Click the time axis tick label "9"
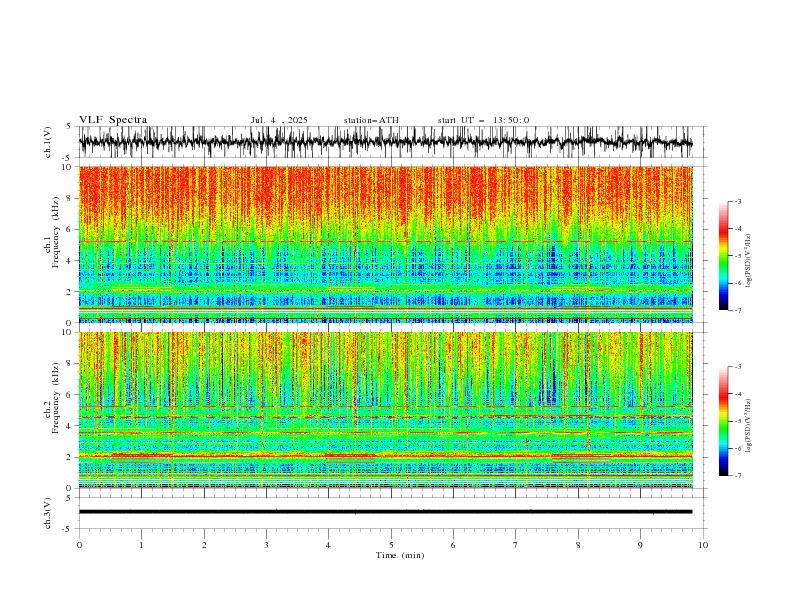Image resolution: width=792 pixels, height=612 pixels. click(x=640, y=545)
